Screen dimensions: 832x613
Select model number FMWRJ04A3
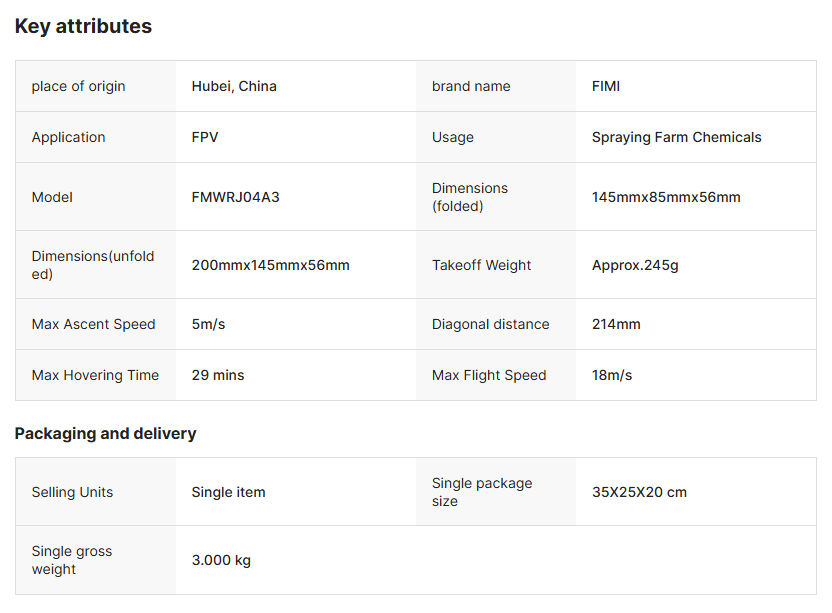tap(236, 197)
